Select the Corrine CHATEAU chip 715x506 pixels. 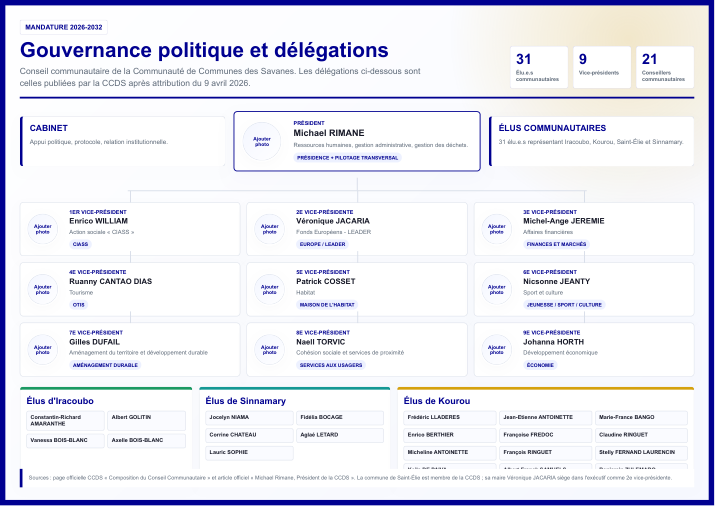tap(249, 435)
